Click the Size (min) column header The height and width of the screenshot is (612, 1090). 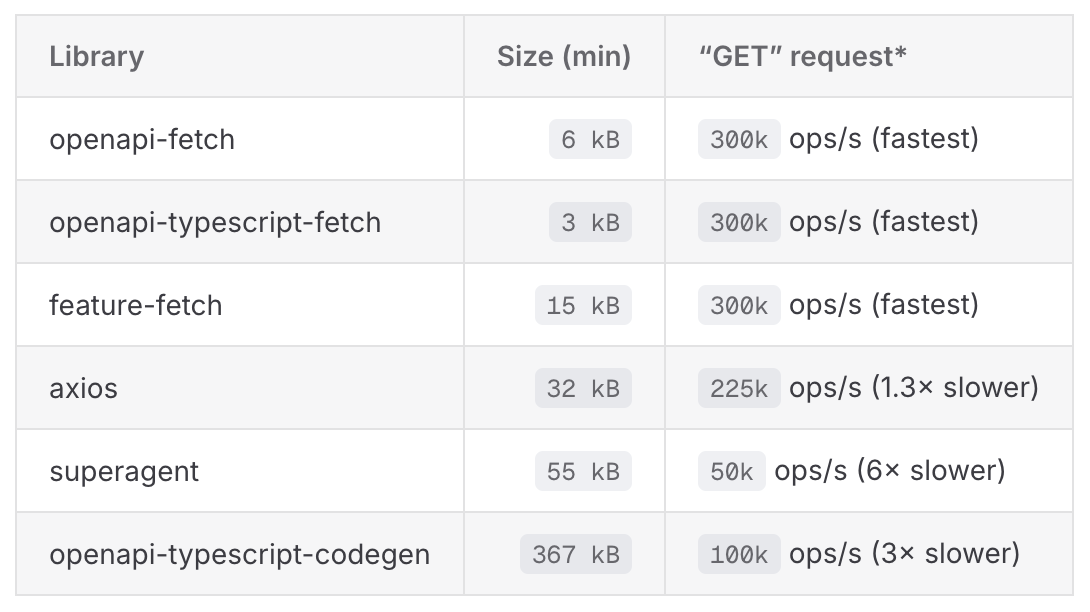(563, 57)
